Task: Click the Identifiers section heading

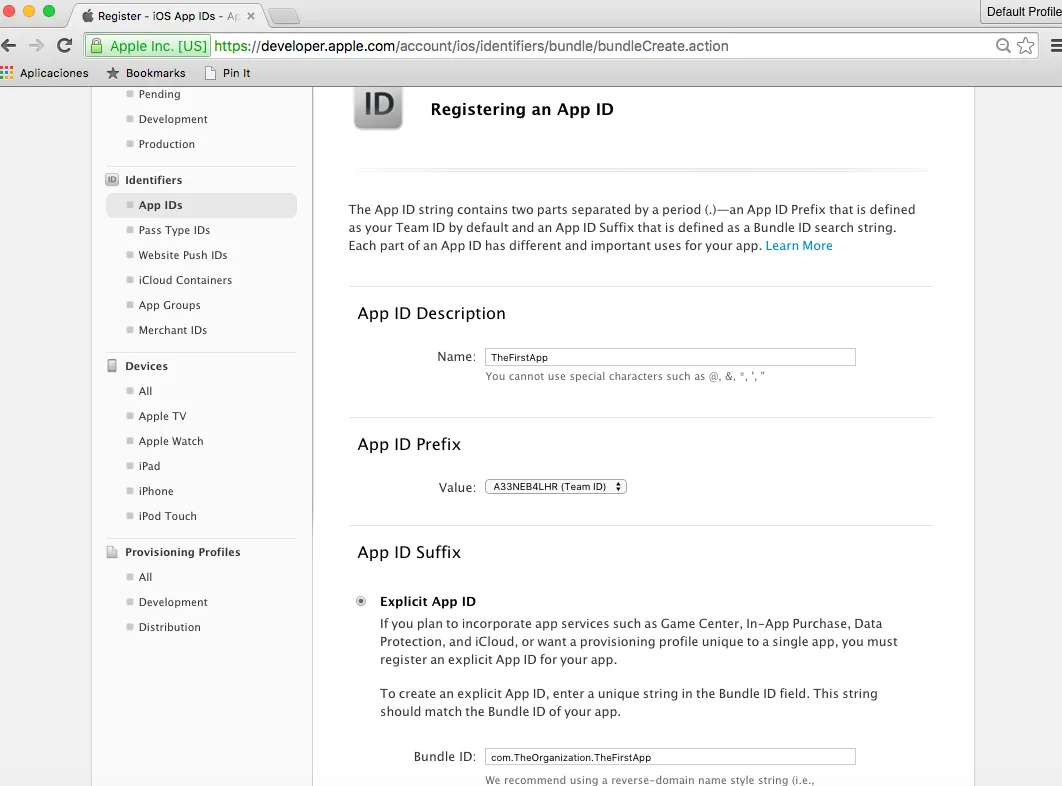Action: (x=153, y=180)
